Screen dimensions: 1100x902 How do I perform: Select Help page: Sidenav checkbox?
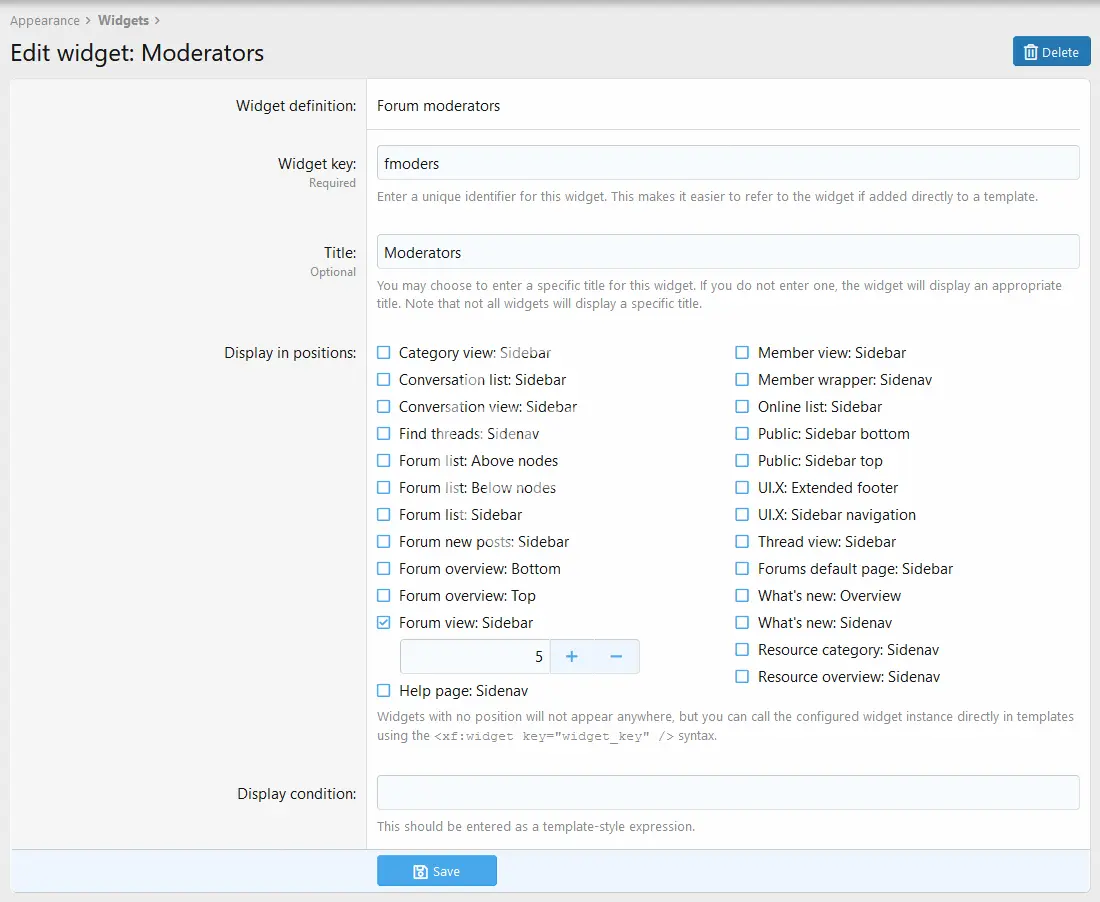coord(384,690)
